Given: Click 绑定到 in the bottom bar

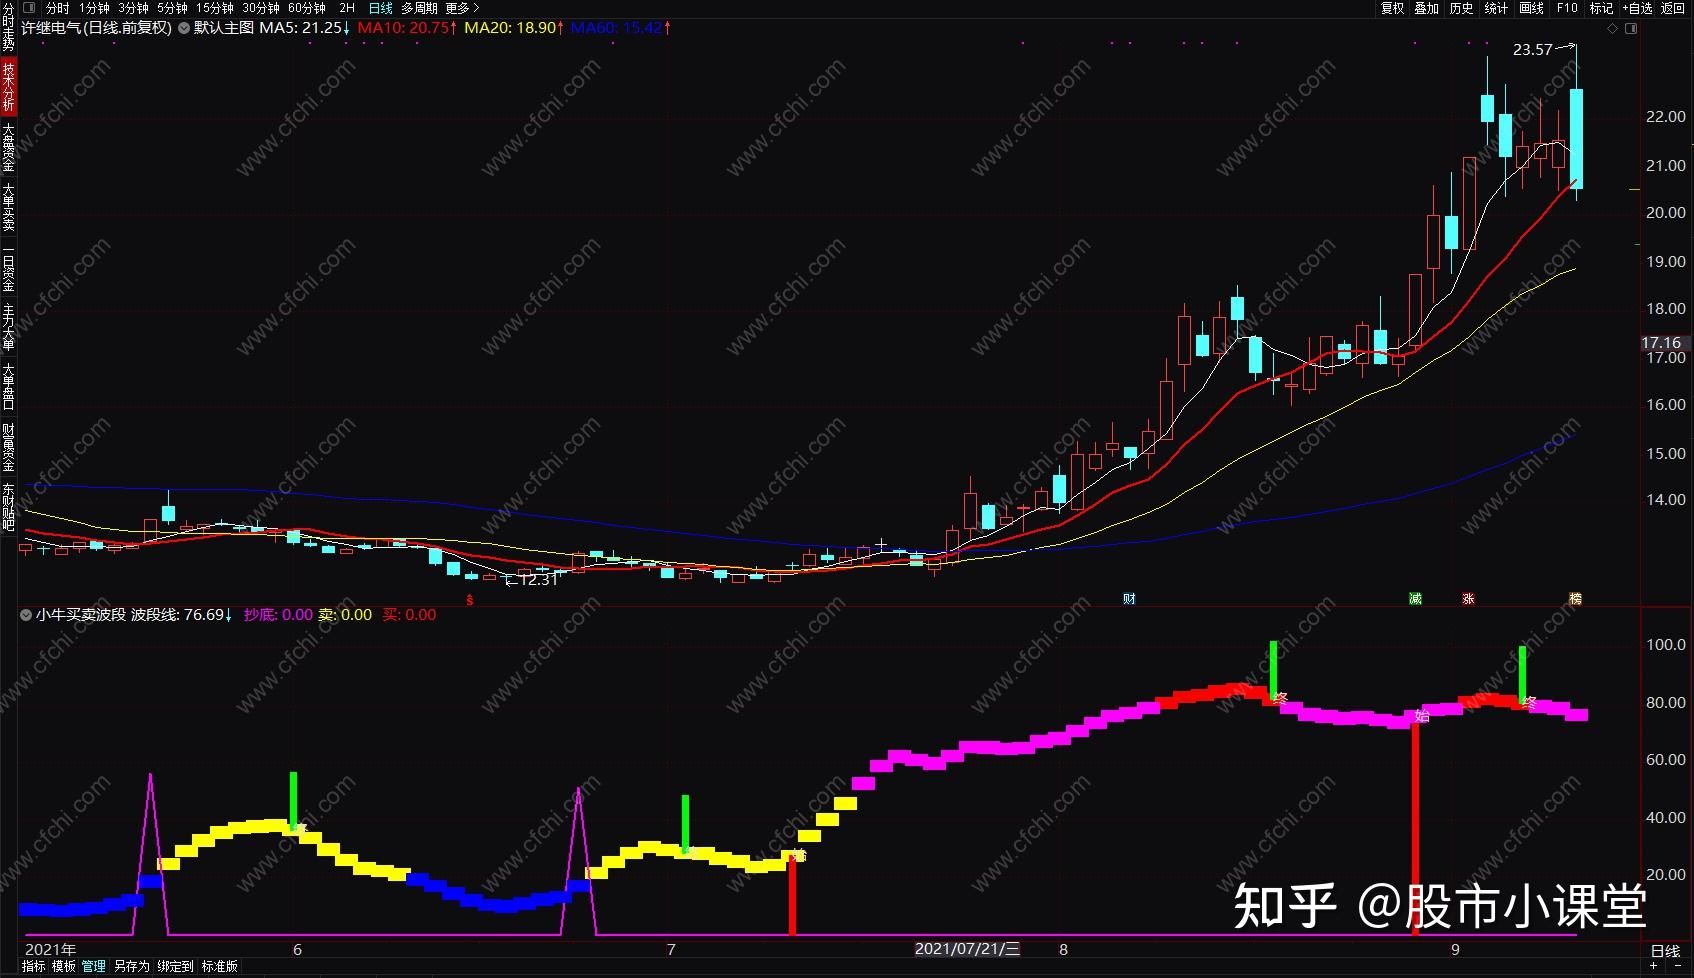Looking at the screenshot, I should click(x=175, y=966).
